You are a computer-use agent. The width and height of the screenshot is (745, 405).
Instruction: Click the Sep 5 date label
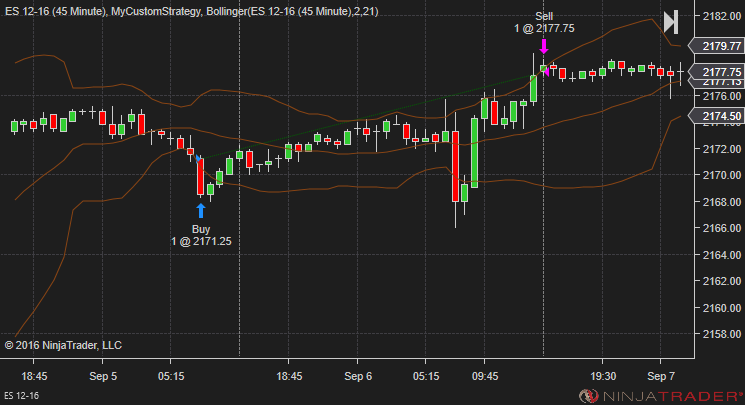[x=103, y=376]
